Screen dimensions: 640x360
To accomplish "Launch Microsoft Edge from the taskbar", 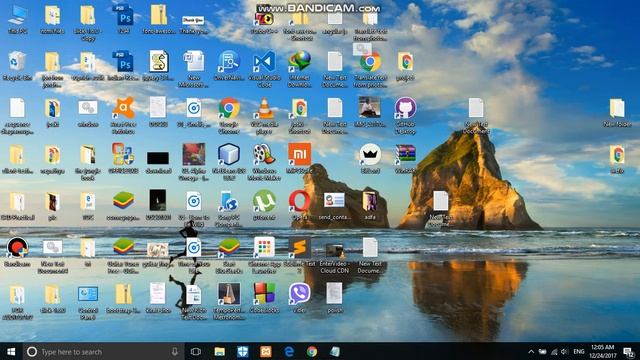I will (x=289, y=351).
